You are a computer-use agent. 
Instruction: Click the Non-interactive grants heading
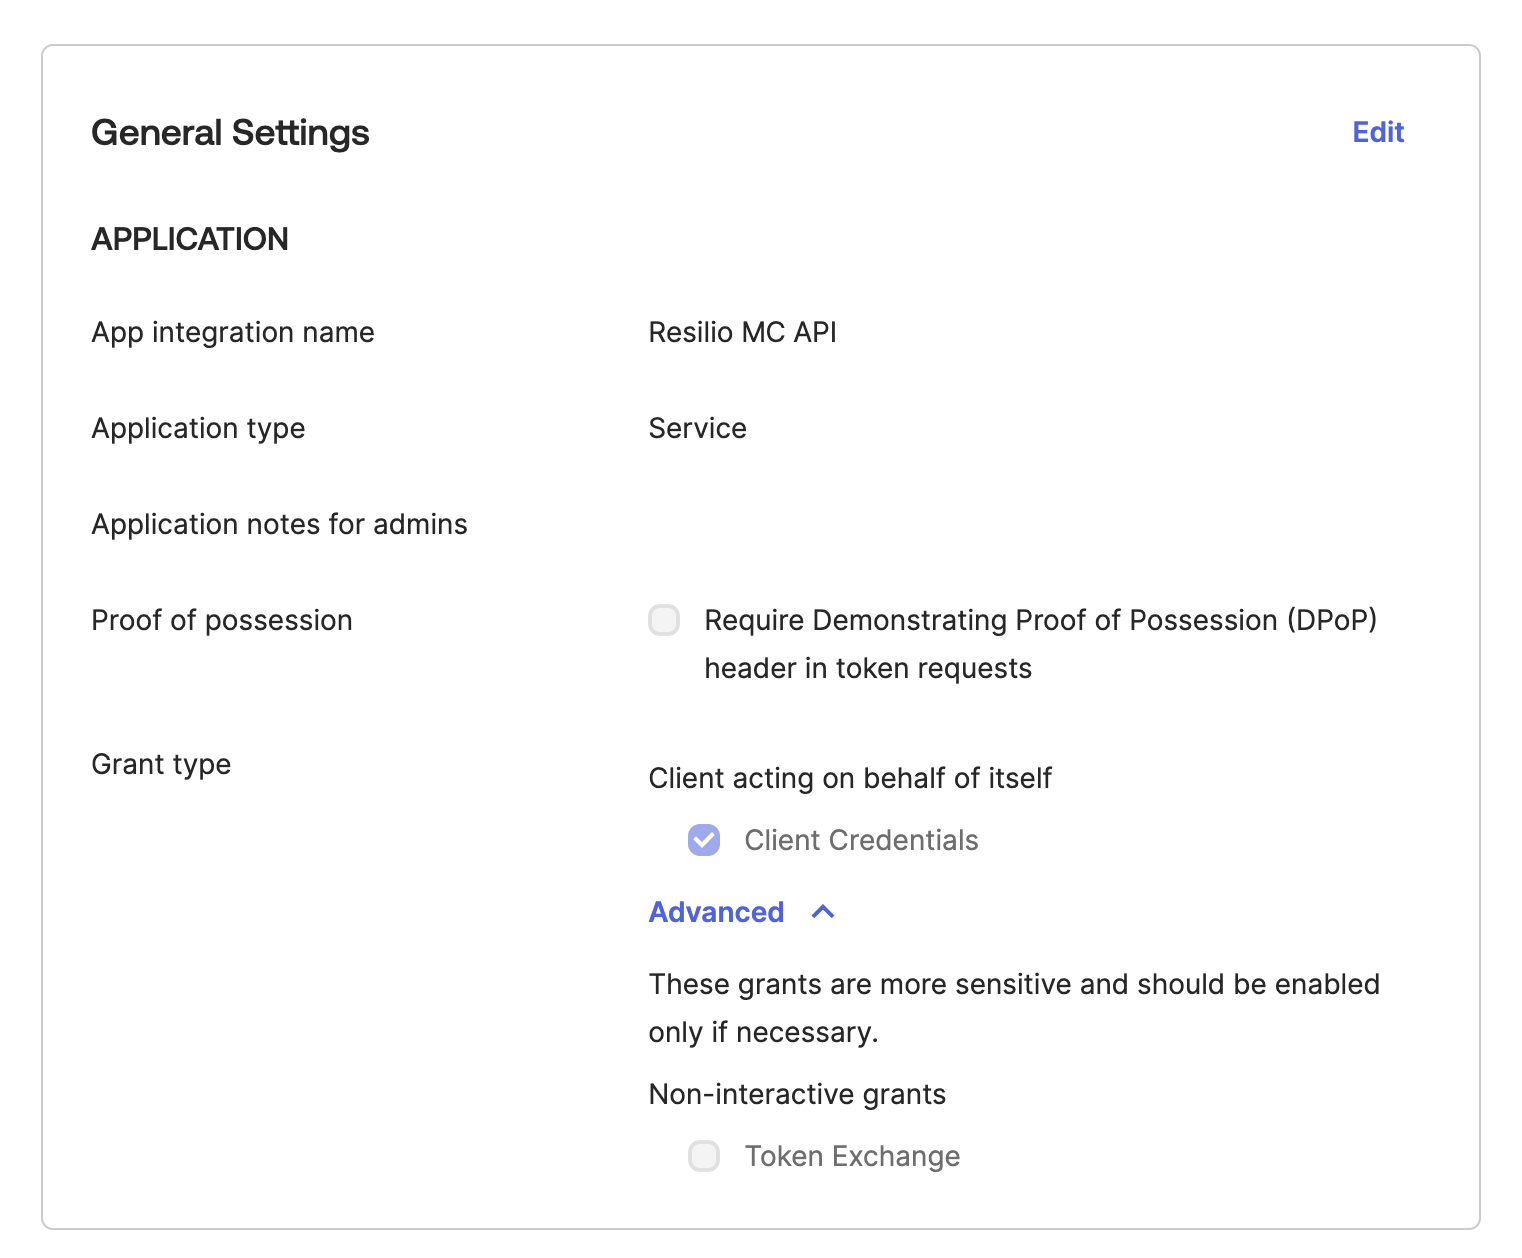click(x=797, y=1094)
